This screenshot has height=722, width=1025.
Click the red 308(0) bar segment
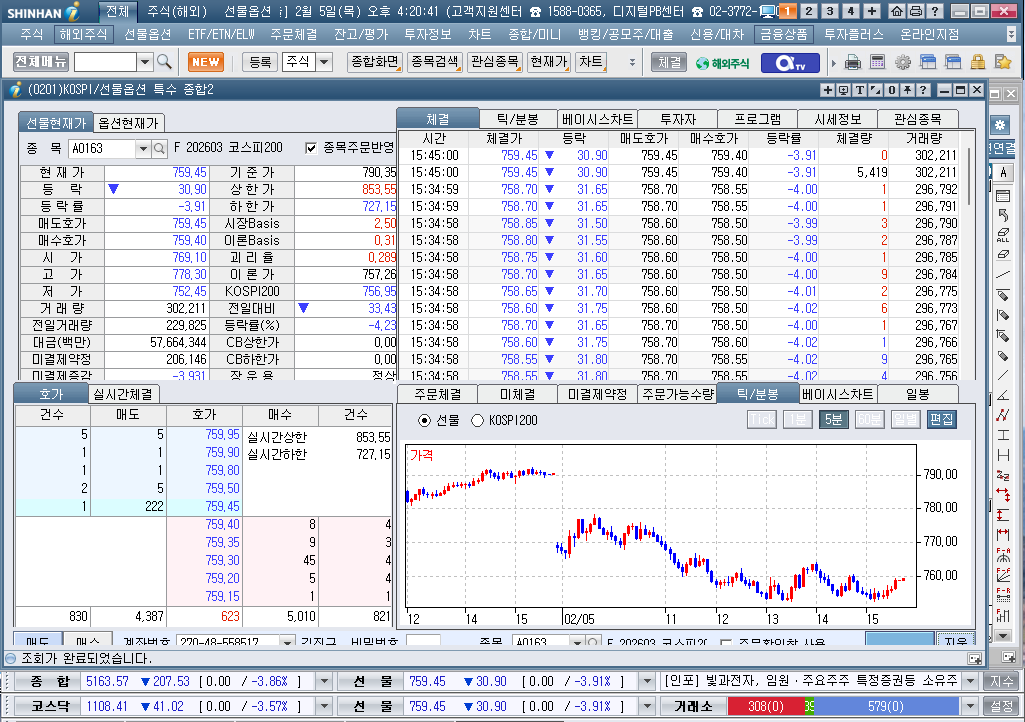(765, 706)
